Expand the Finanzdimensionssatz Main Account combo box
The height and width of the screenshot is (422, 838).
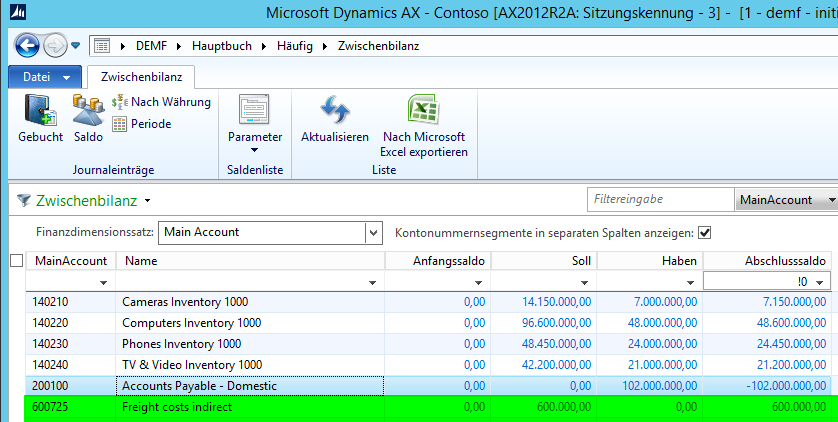pos(374,232)
